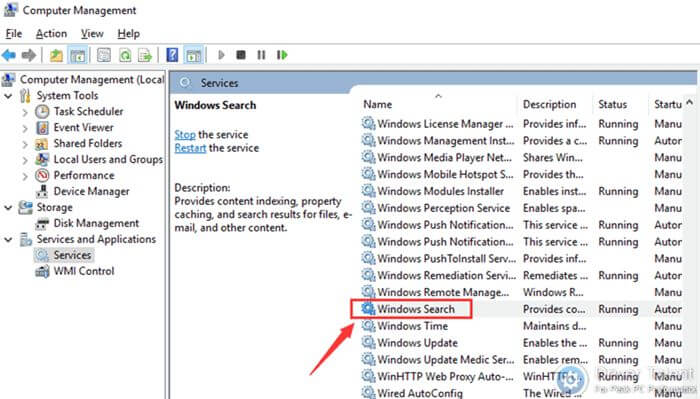Toggle Show/Hide Action Pane icon
700x399 pixels.
pos(194,55)
